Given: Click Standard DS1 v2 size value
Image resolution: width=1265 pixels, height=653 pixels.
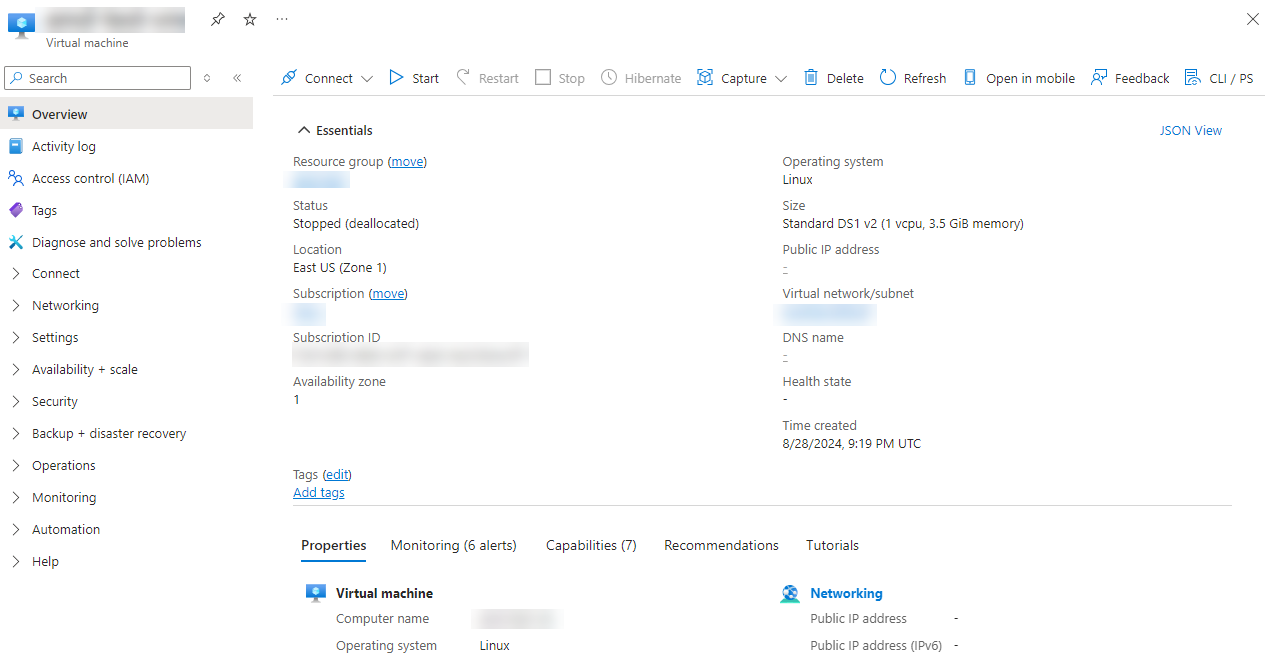Looking at the screenshot, I should [x=903, y=223].
